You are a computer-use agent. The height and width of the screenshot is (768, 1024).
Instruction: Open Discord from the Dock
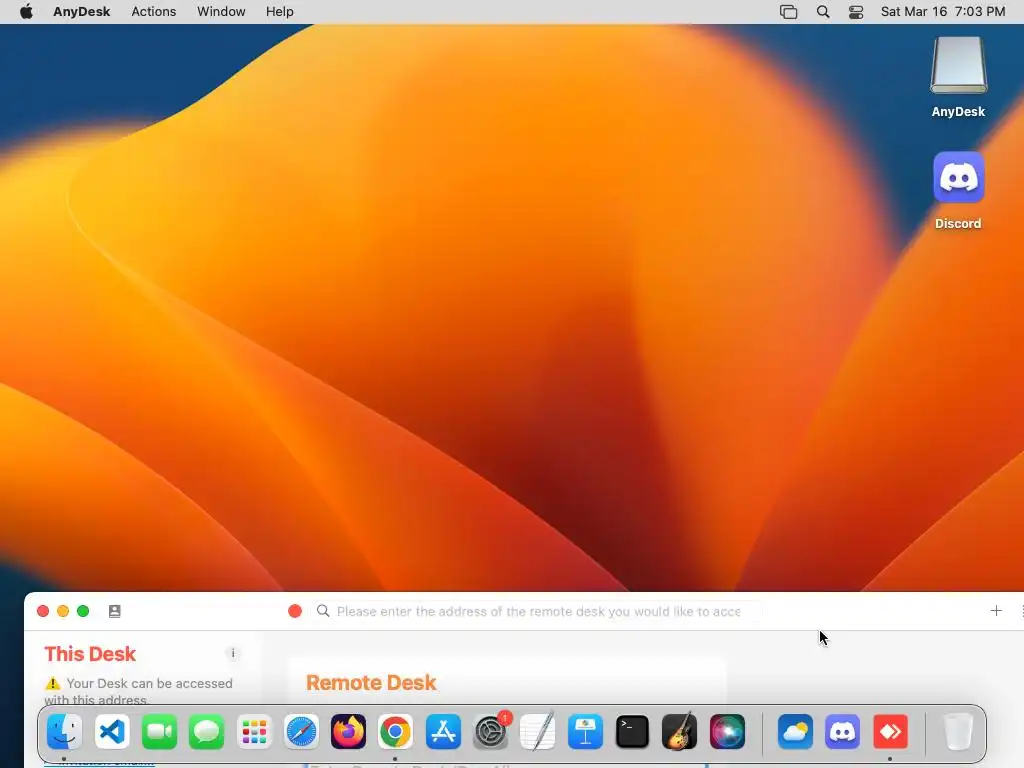point(842,731)
